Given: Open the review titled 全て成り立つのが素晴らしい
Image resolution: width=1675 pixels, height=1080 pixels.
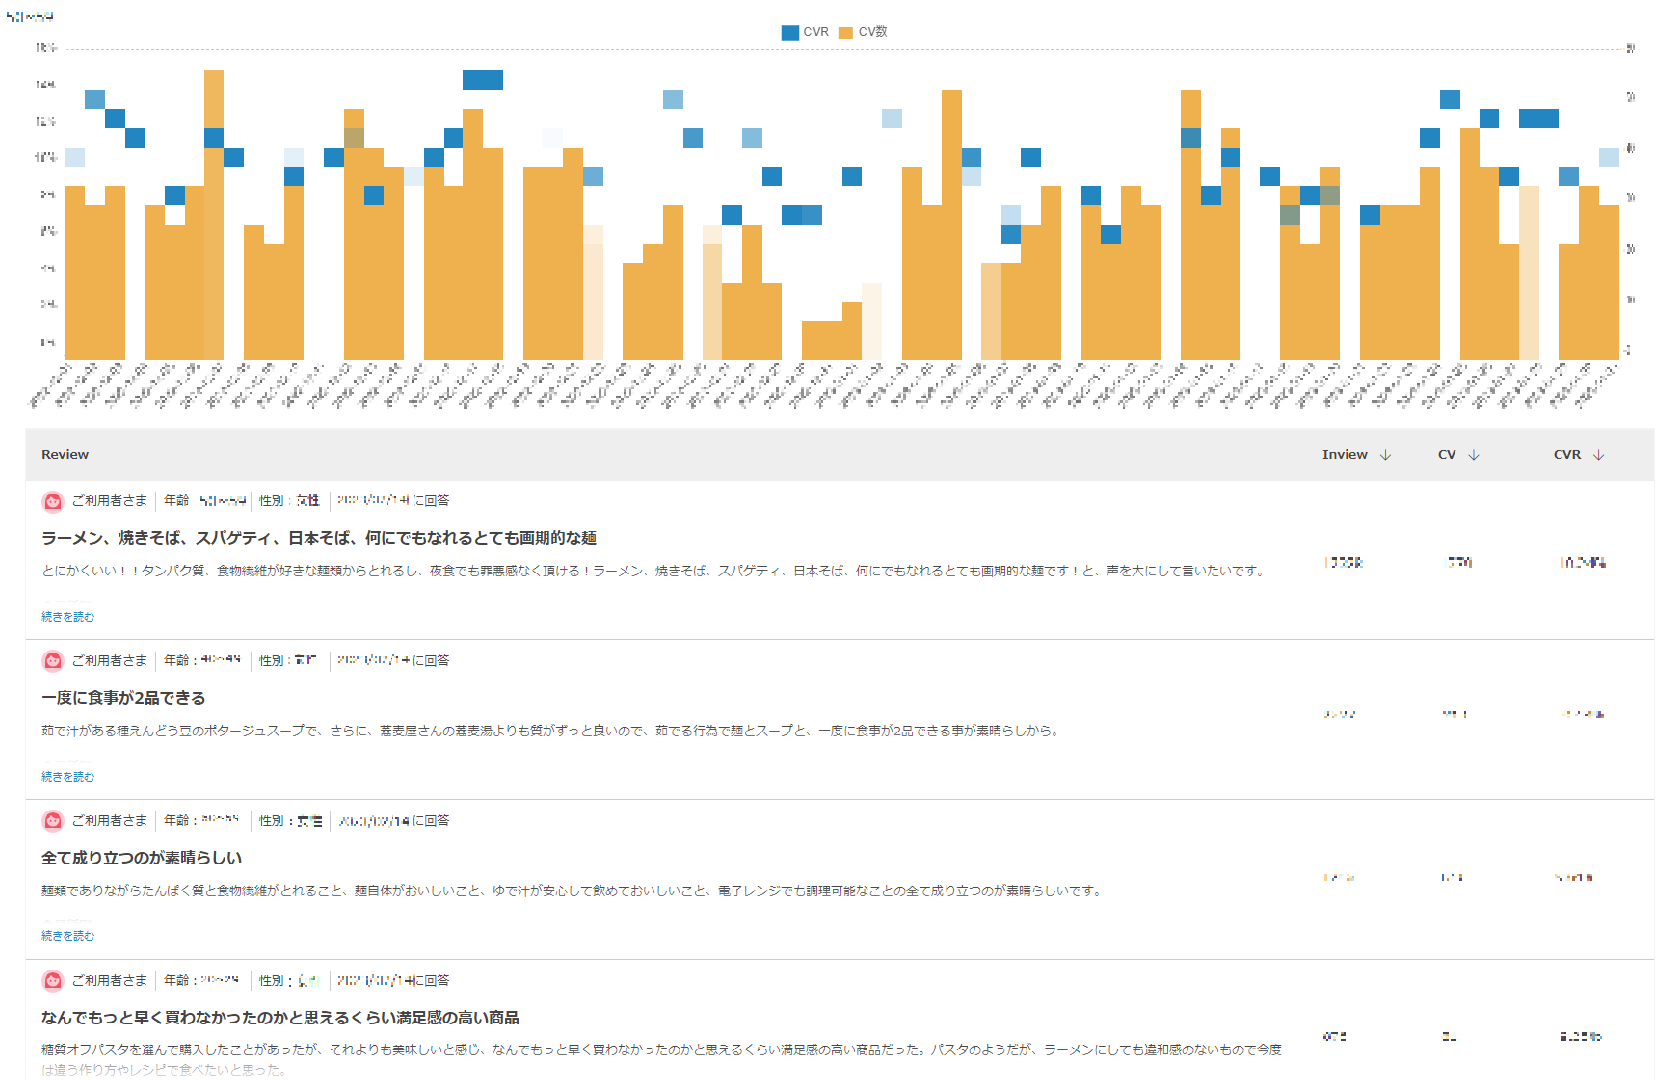Looking at the screenshot, I should point(141,858).
